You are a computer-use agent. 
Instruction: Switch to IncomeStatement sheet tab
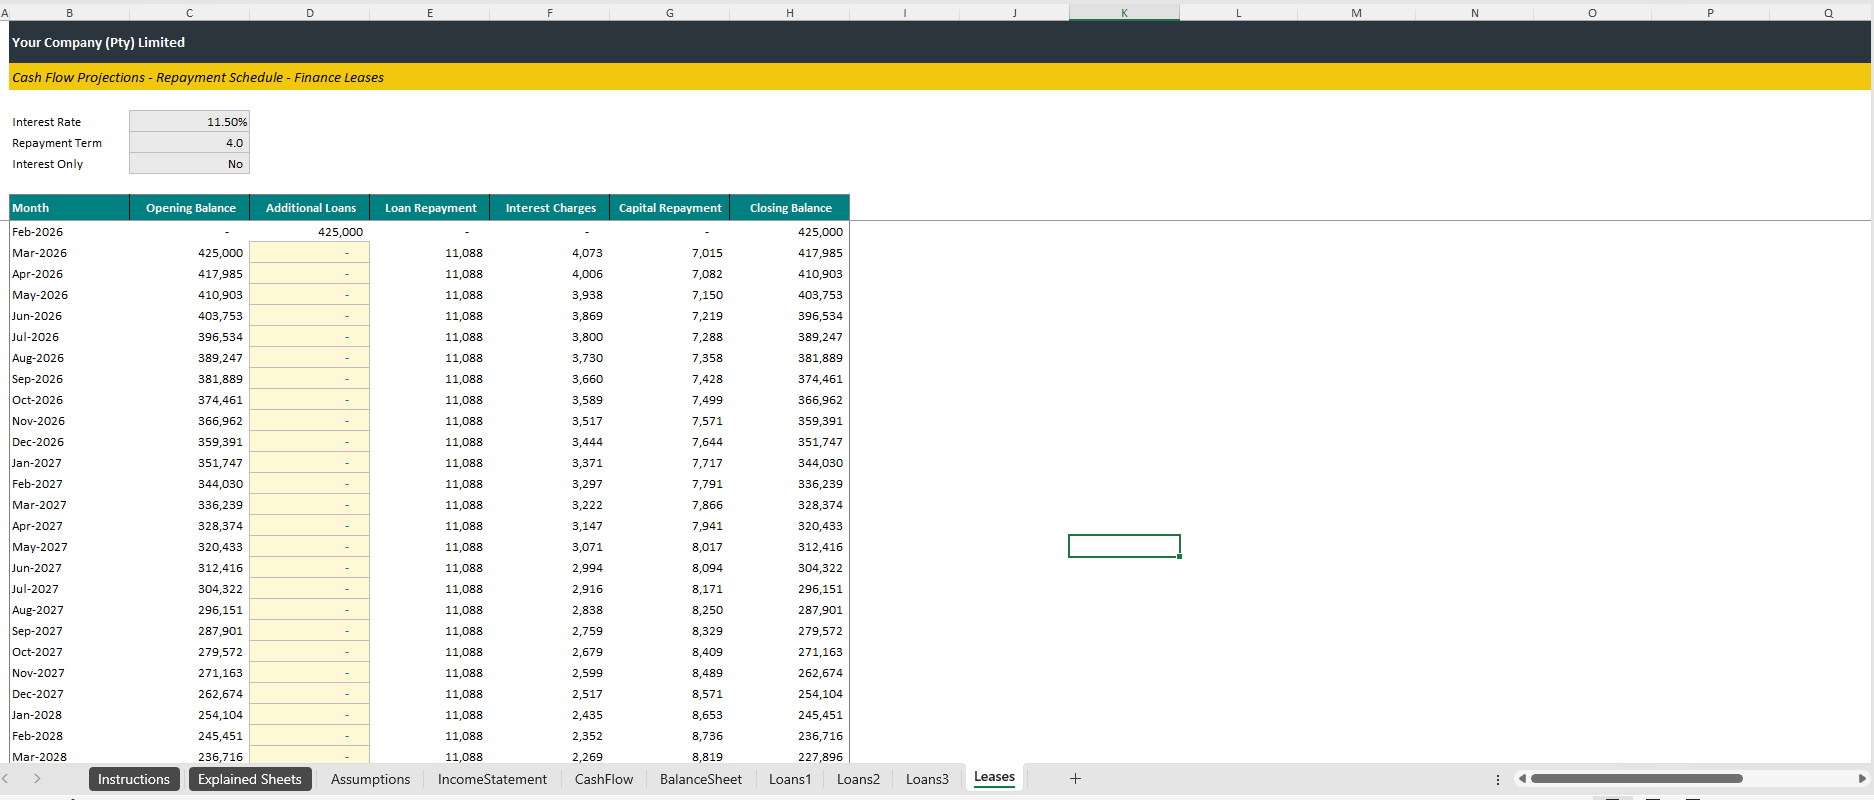coord(492,779)
